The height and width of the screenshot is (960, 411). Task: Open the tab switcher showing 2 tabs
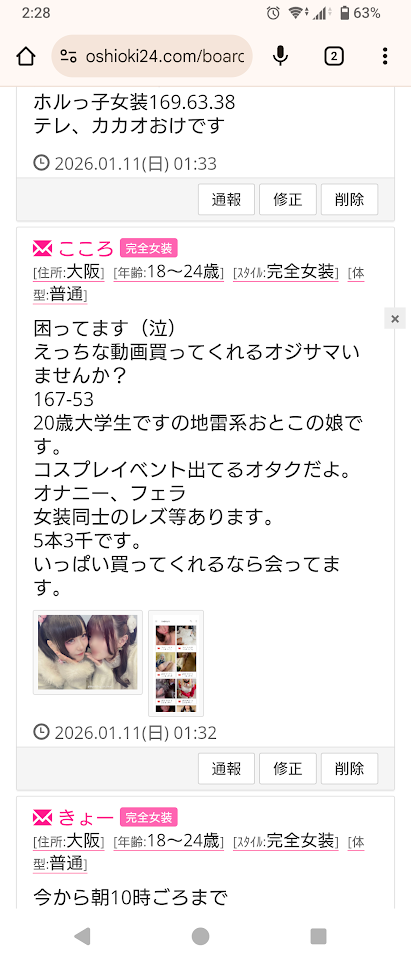[333, 56]
